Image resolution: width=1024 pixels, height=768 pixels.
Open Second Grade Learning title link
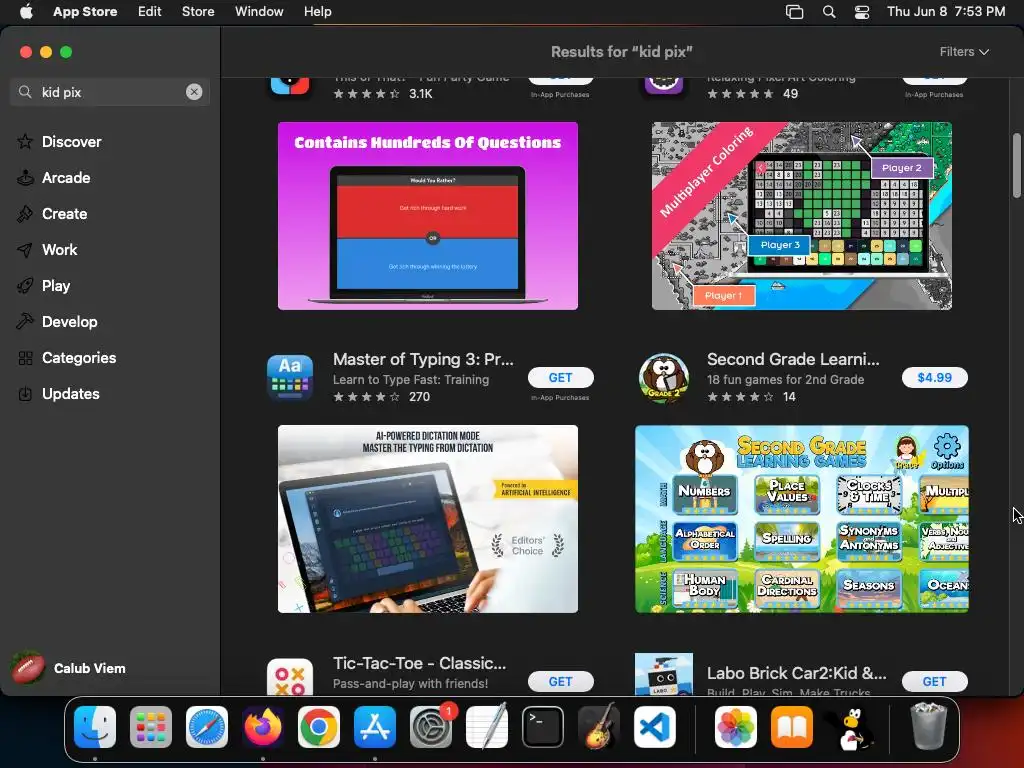pos(793,359)
